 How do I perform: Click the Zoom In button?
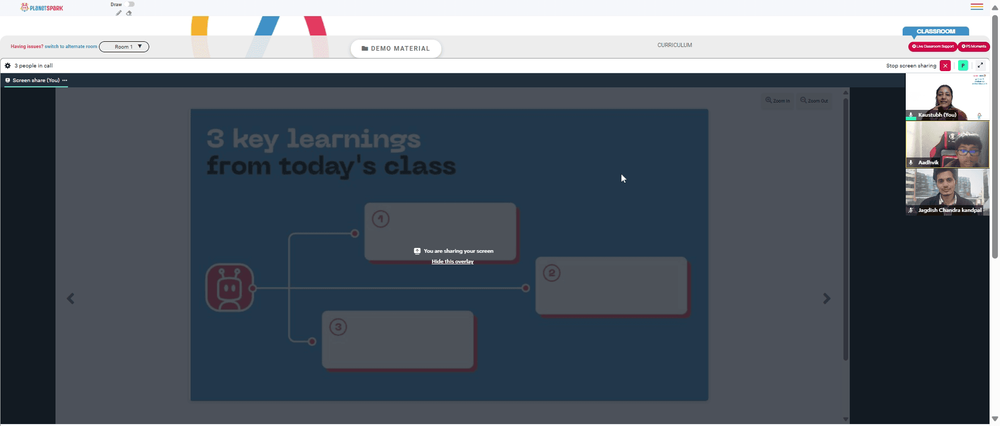click(x=777, y=101)
